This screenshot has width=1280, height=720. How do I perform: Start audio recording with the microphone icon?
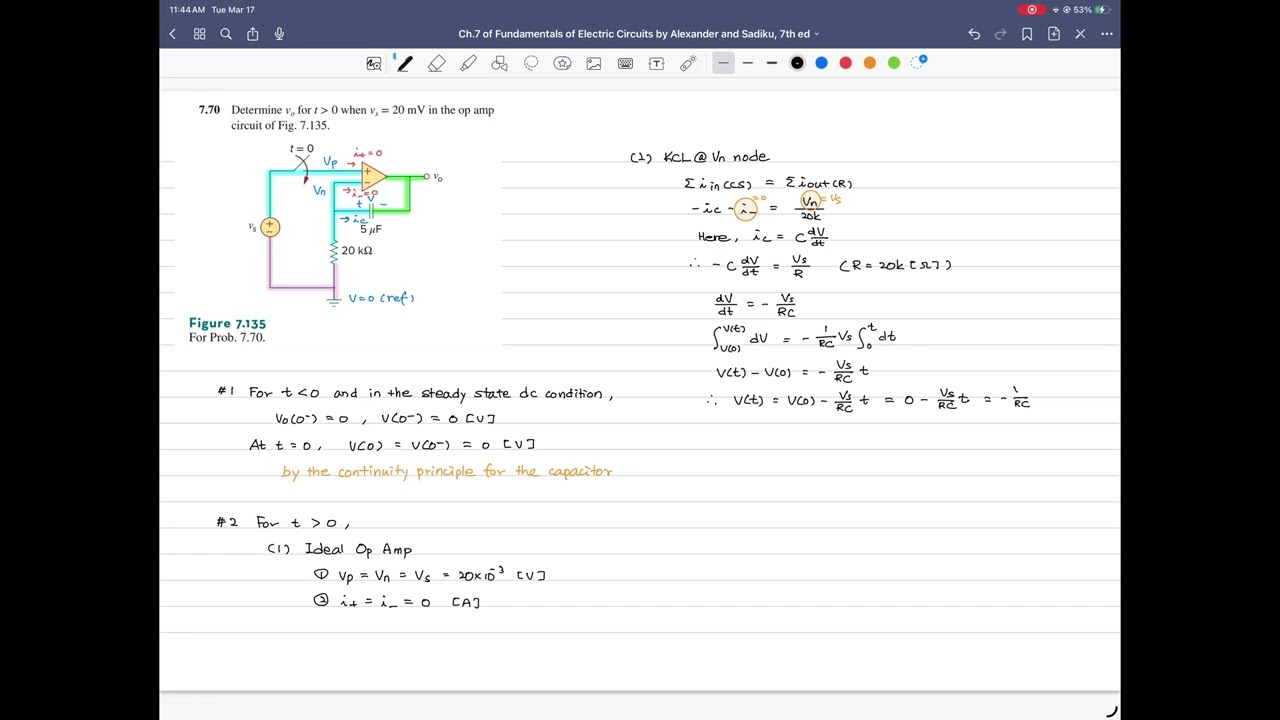click(279, 34)
